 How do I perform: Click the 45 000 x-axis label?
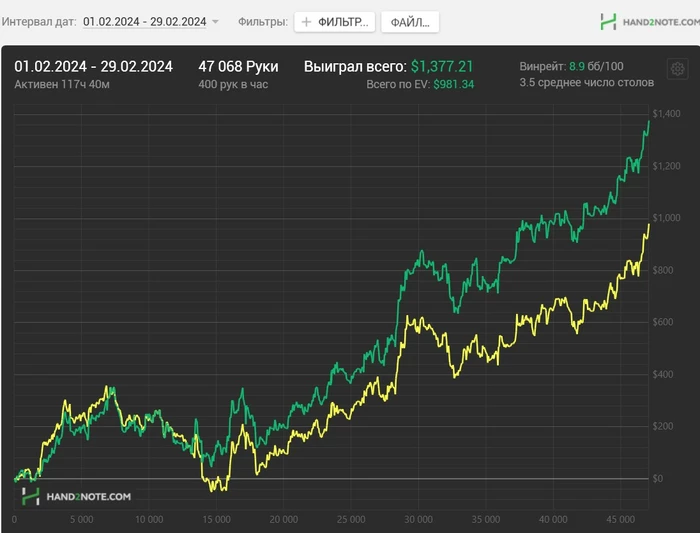pyautogui.click(x=621, y=520)
